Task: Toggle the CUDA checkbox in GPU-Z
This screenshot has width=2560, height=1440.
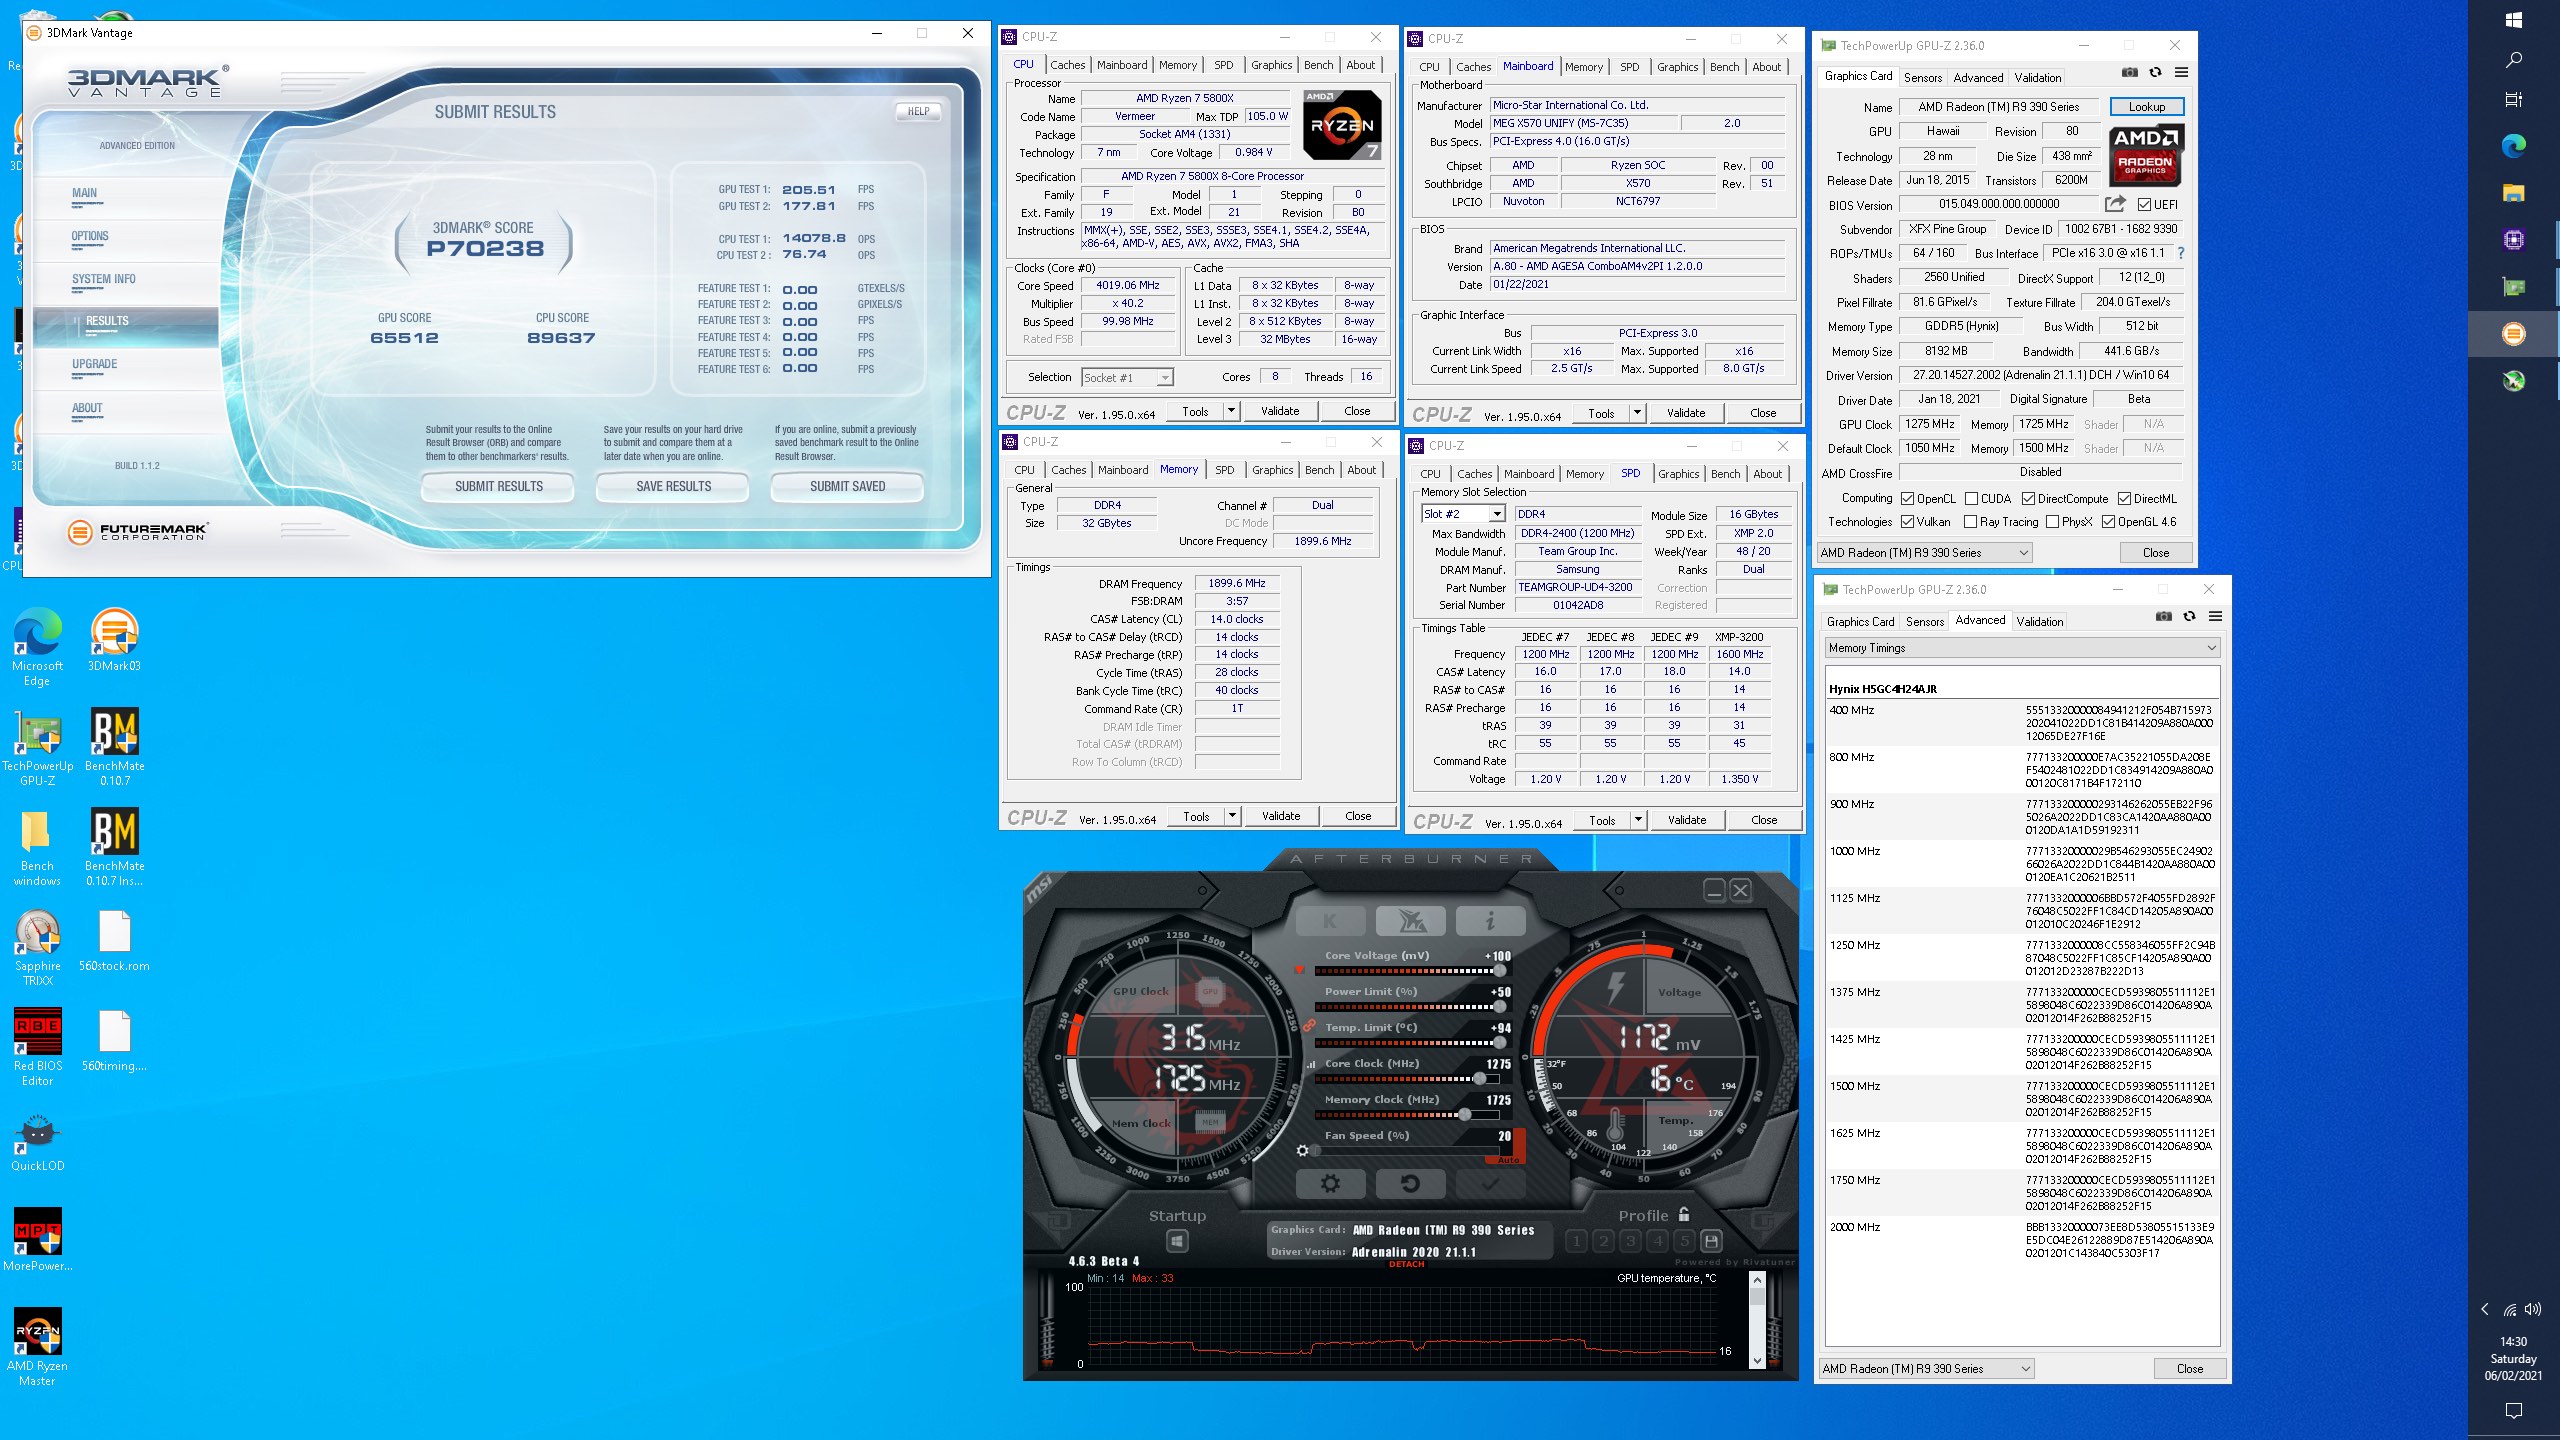Action: (x=1971, y=499)
